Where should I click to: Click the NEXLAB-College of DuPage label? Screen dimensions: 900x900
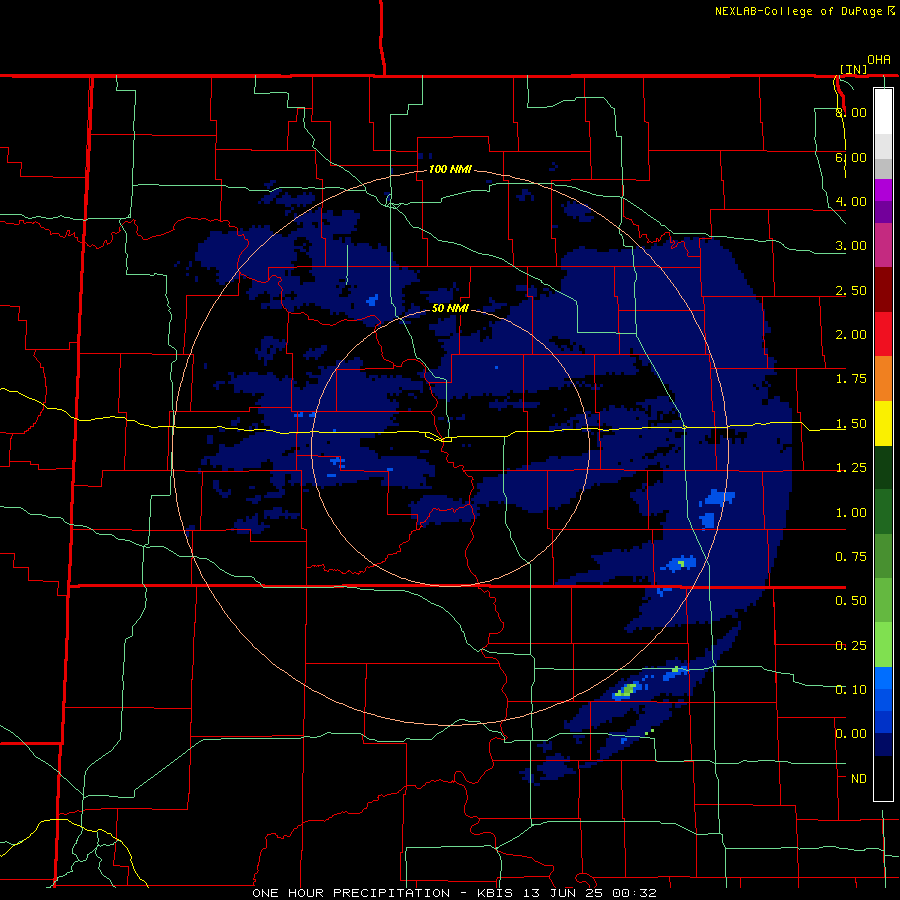click(798, 11)
